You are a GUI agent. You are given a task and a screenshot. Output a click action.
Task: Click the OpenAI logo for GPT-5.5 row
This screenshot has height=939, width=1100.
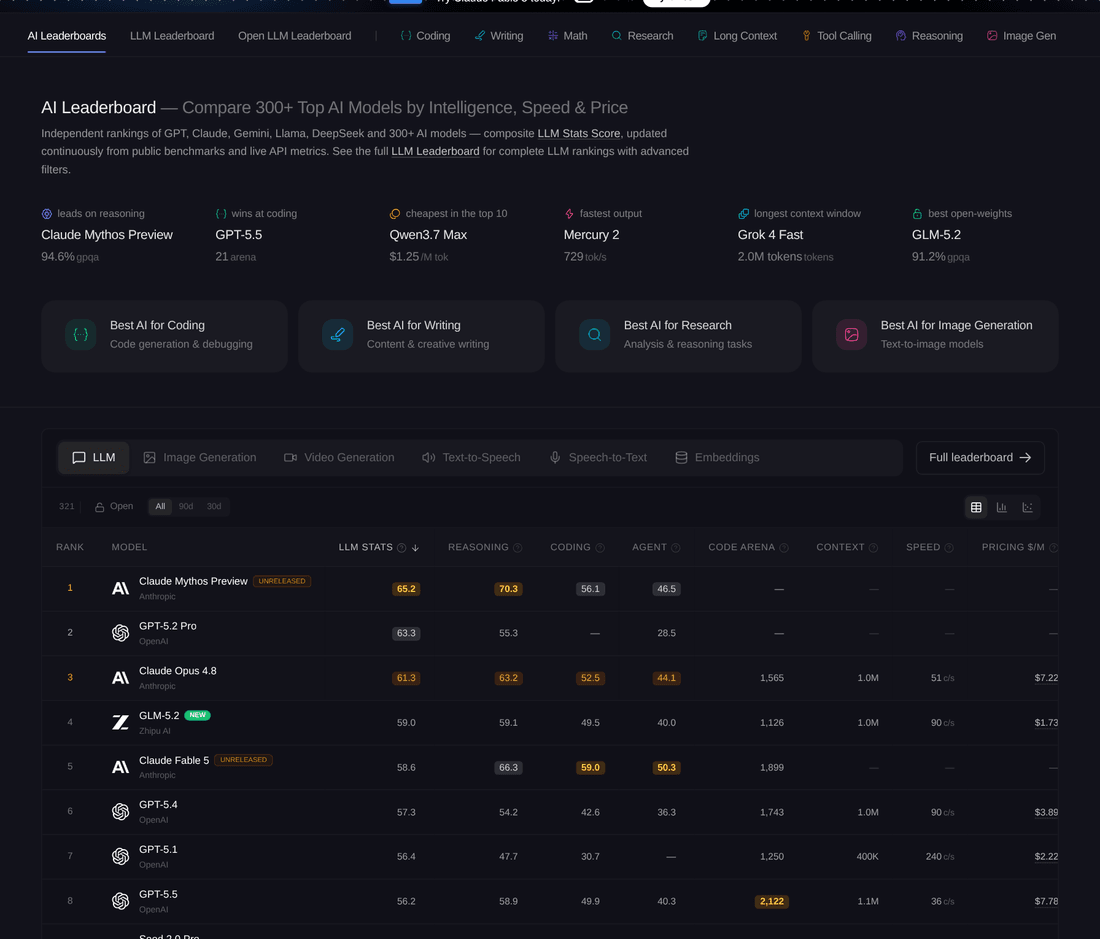pos(121,901)
